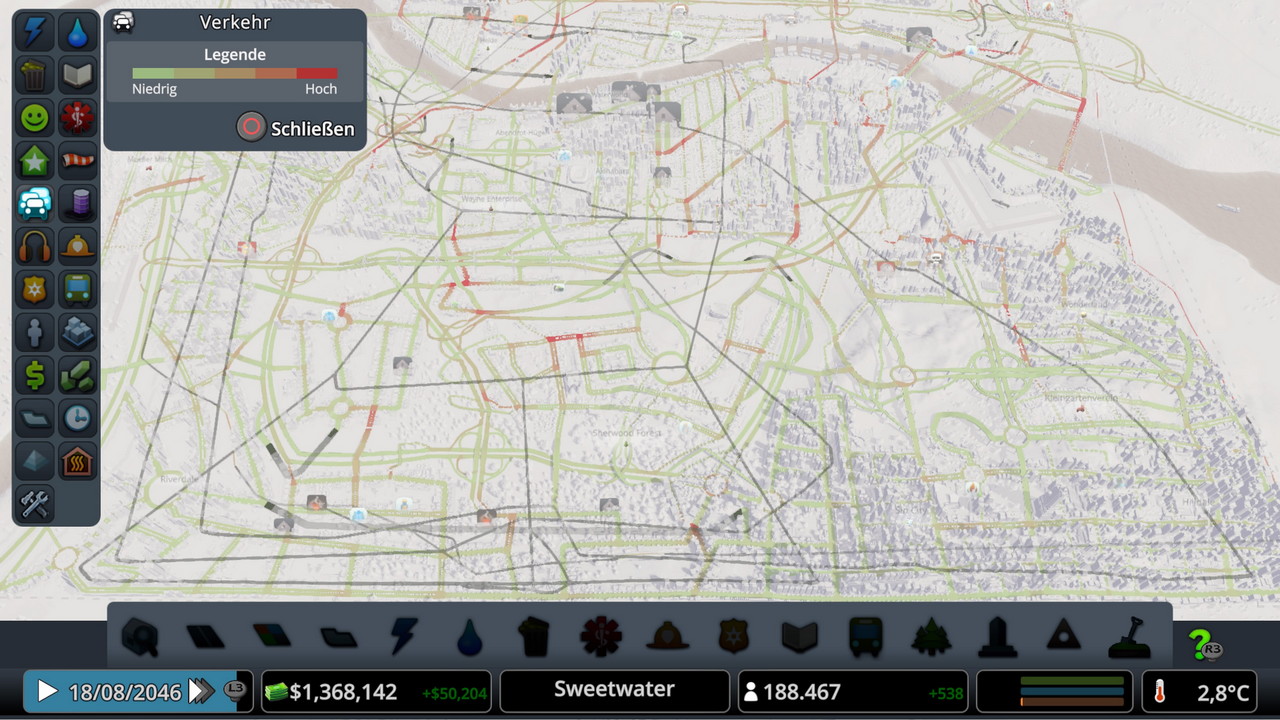Click the traffic legend color gradient
The height and width of the screenshot is (720, 1280).
(x=235, y=73)
